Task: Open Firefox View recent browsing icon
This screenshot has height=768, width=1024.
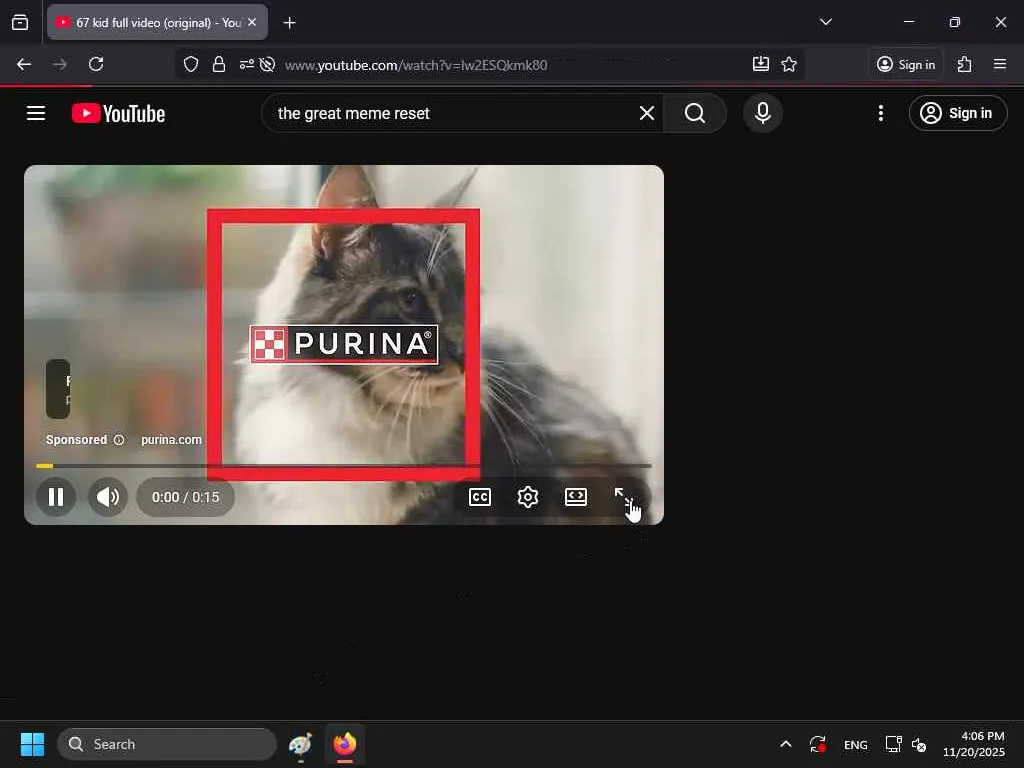Action: pos(20,22)
